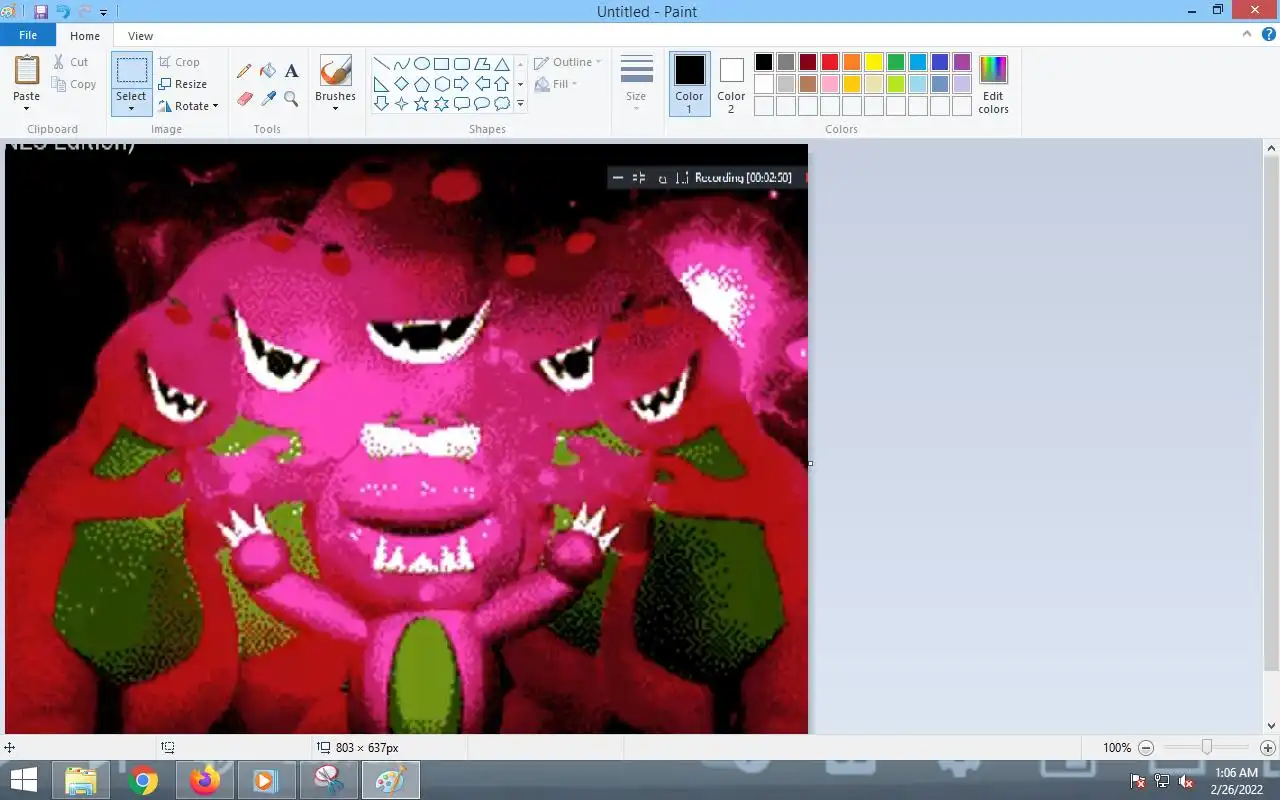1280x800 pixels.
Task: Open Paint Help question mark icon
Action: 1267,34
